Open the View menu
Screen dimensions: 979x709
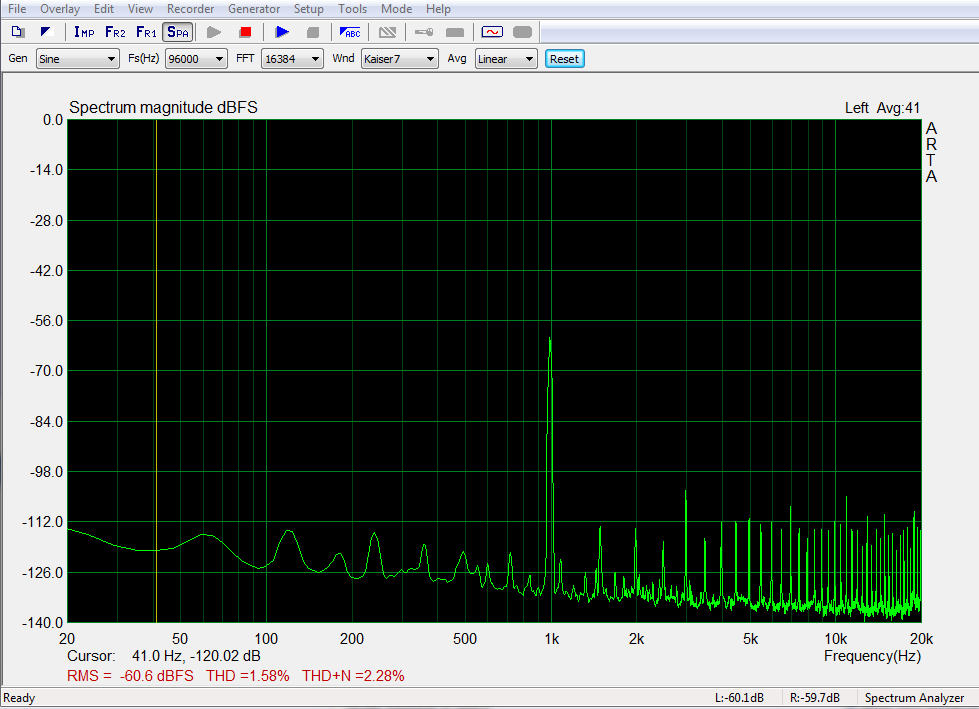(140, 9)
